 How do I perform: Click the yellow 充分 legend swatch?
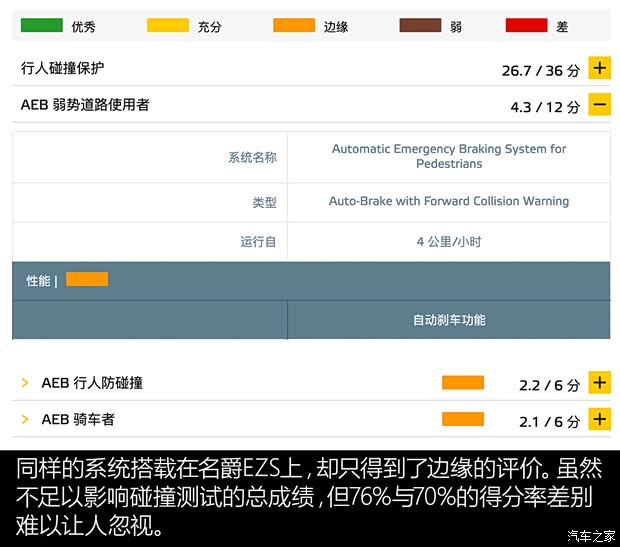(x=167, y=25)
